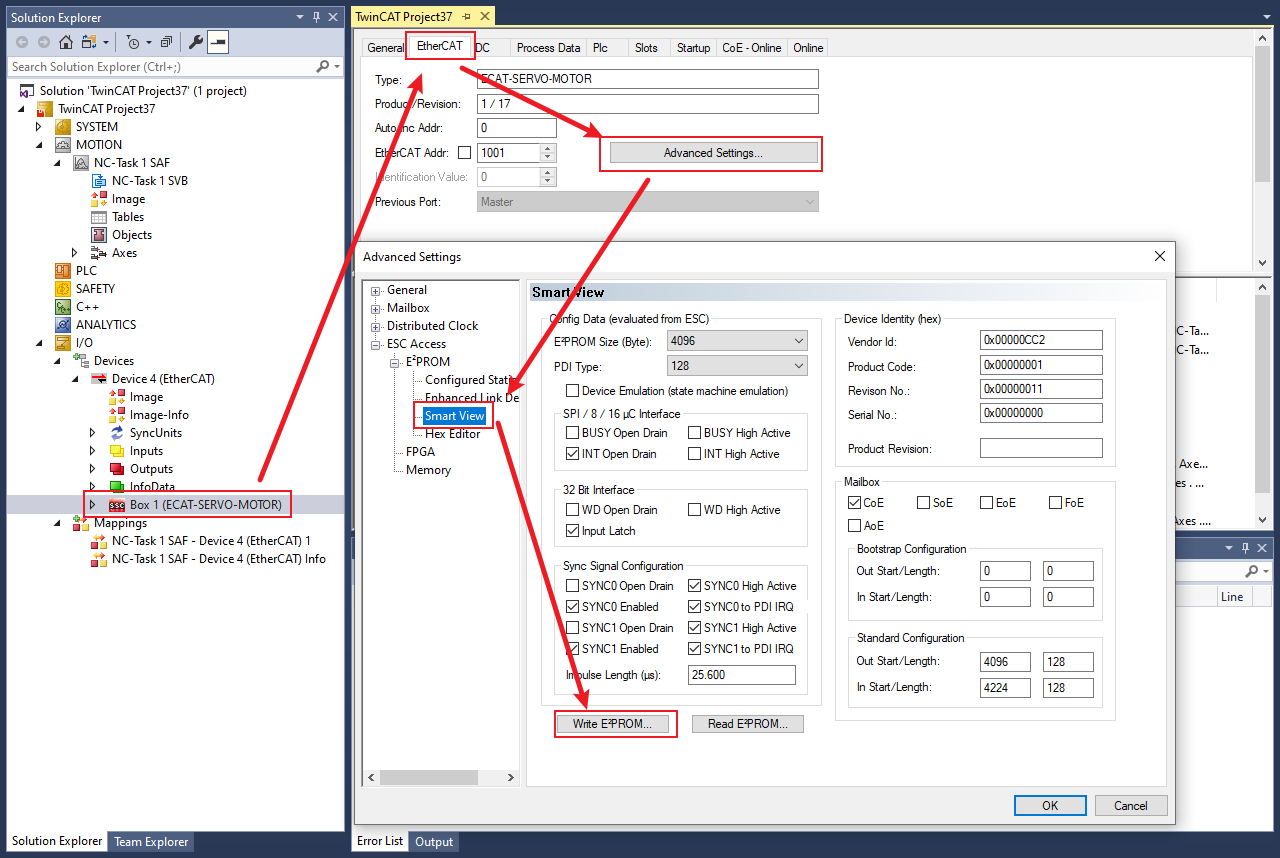
Task: Switch to the Slots tab
Action: point(647,47)
